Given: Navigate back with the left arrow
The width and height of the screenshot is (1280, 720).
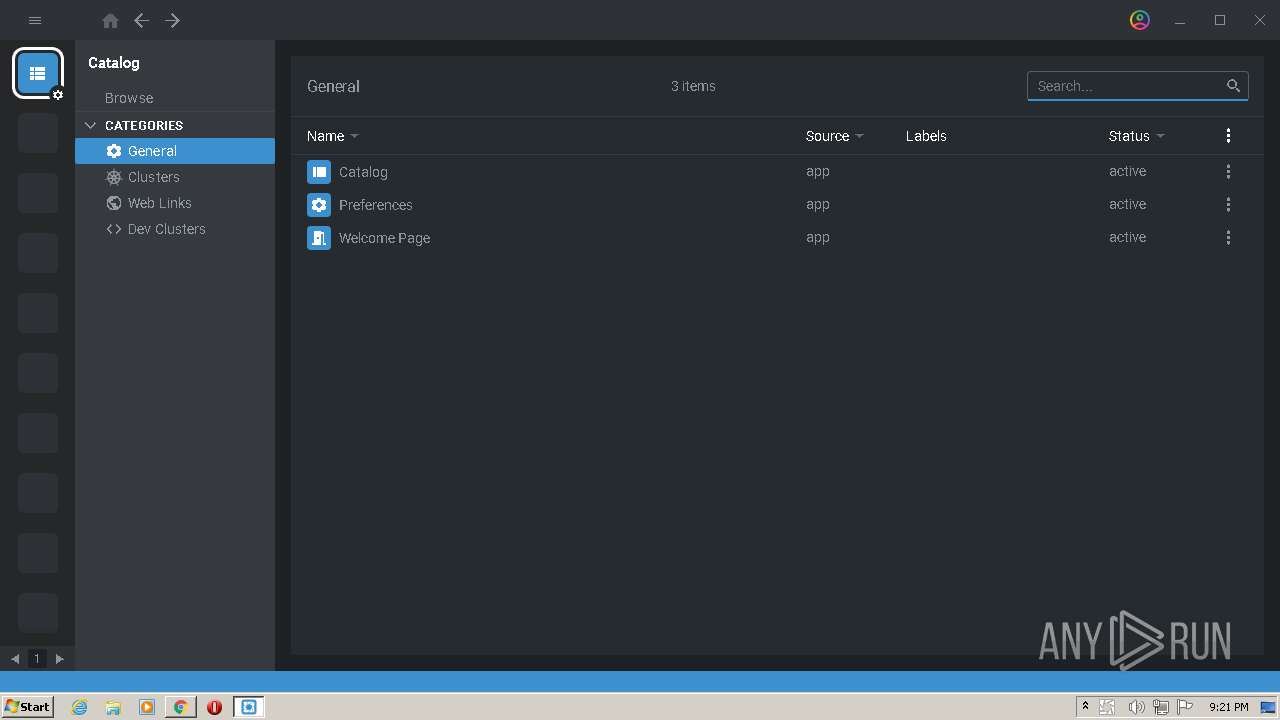Looking at the screenshot, I should (142, 20).
